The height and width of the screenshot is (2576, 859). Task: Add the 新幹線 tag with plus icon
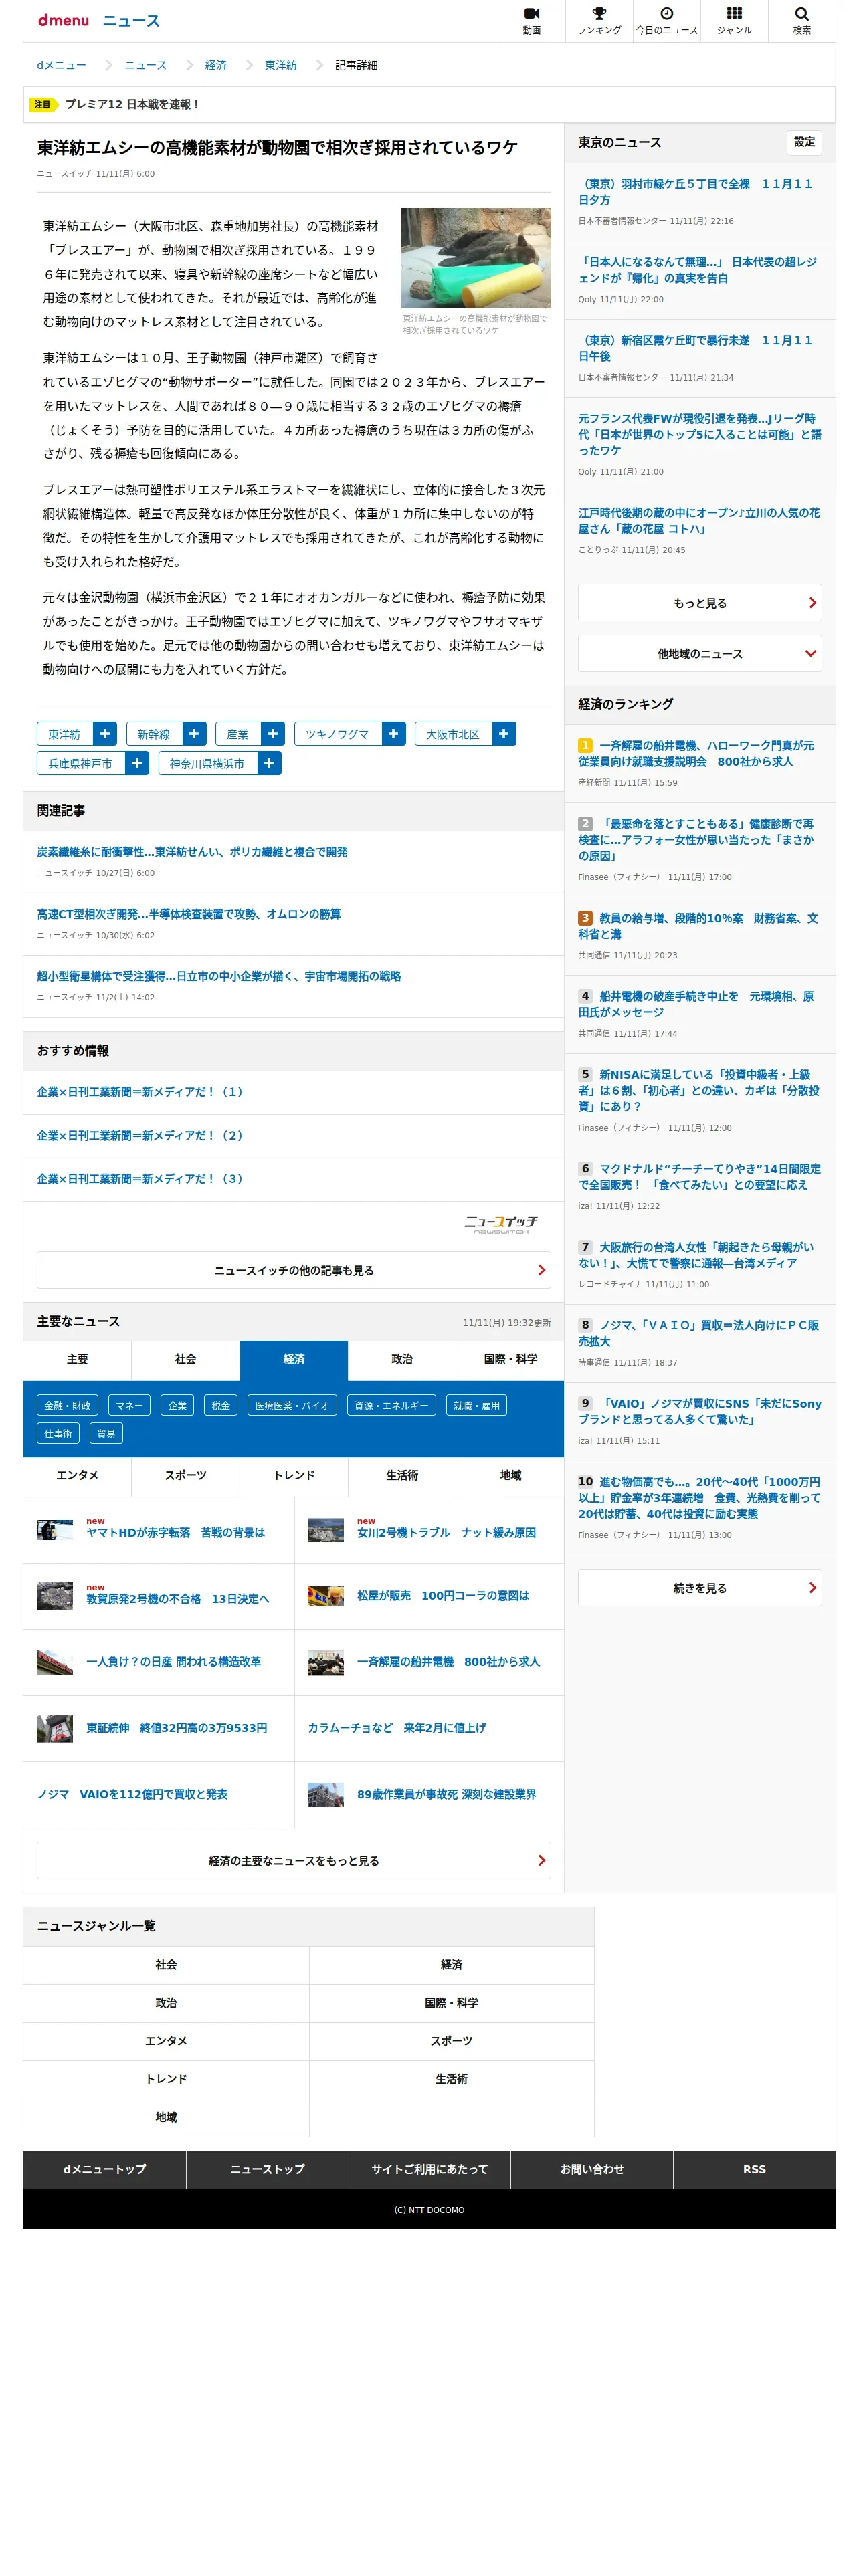[x=194, y=734]
